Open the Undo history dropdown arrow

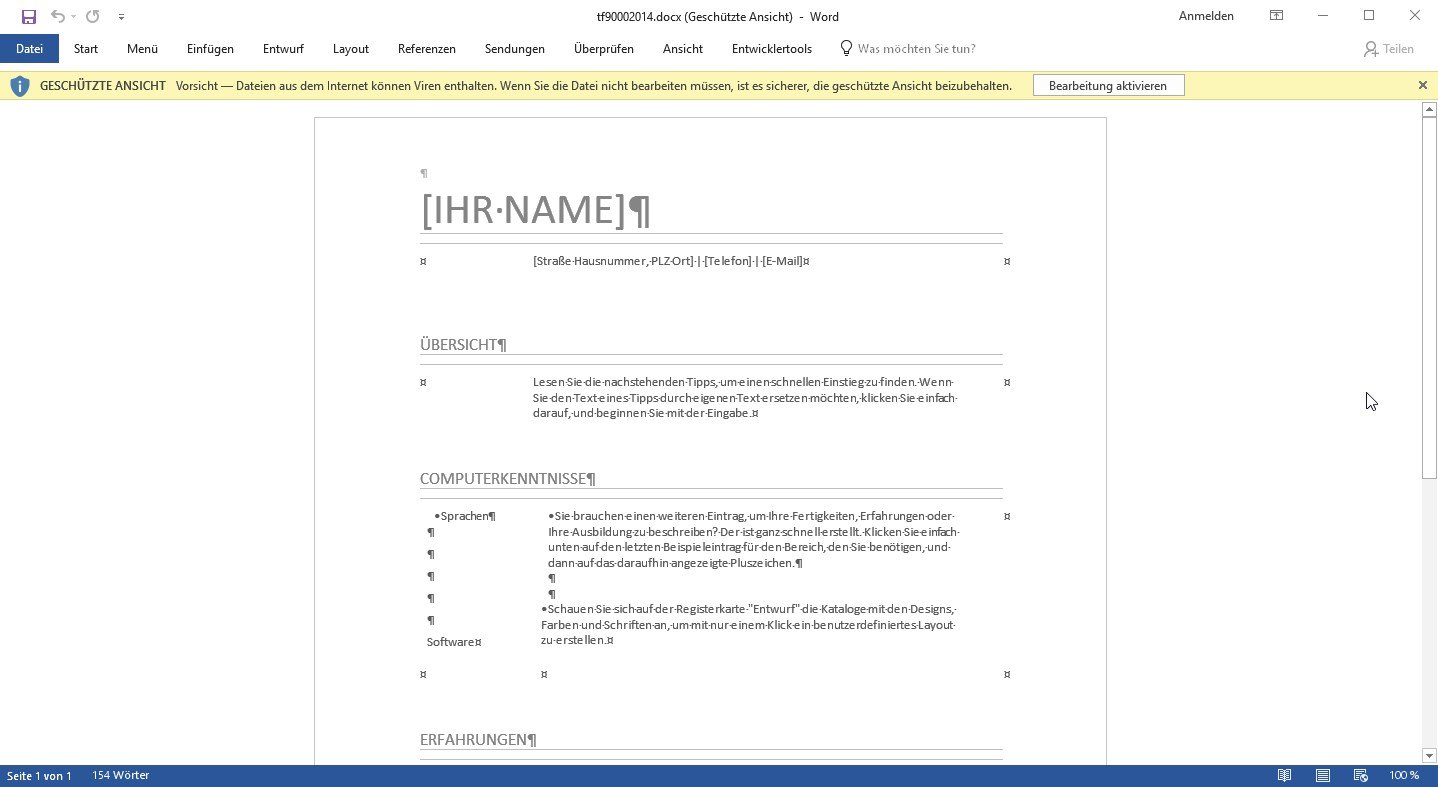point(73,17)
